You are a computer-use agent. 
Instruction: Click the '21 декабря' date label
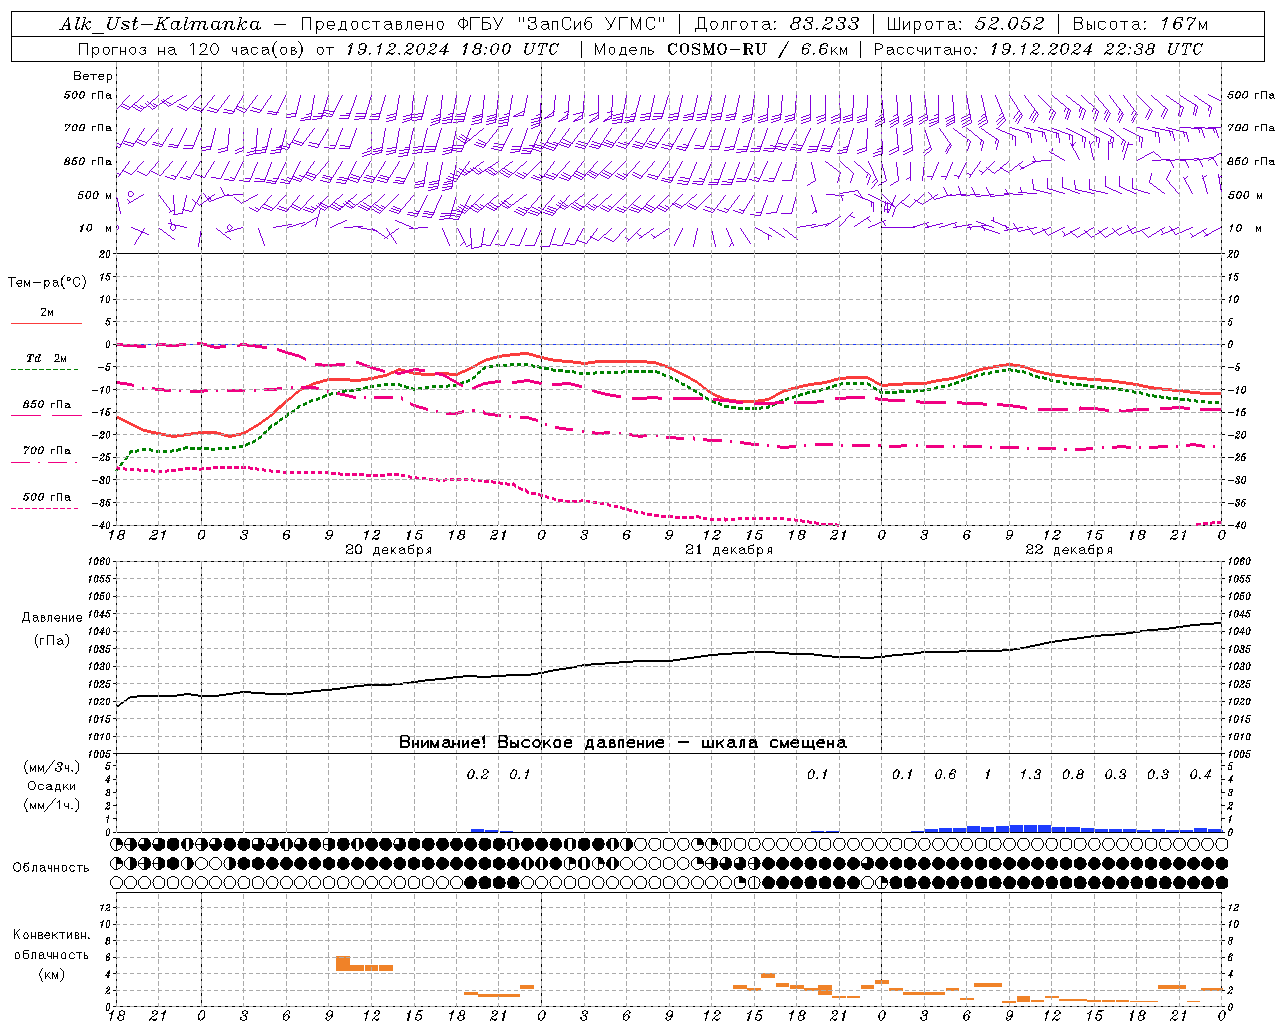click(728, 550)
